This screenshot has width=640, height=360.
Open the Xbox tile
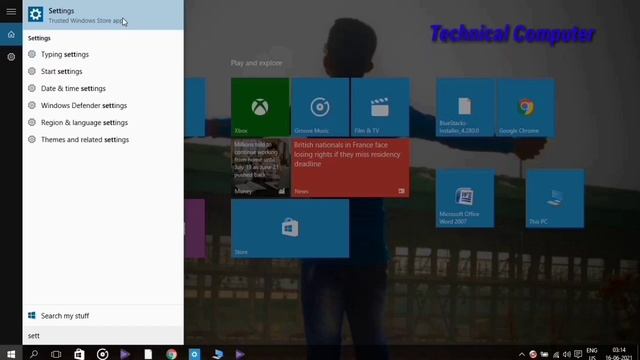(x=260, y=107)
